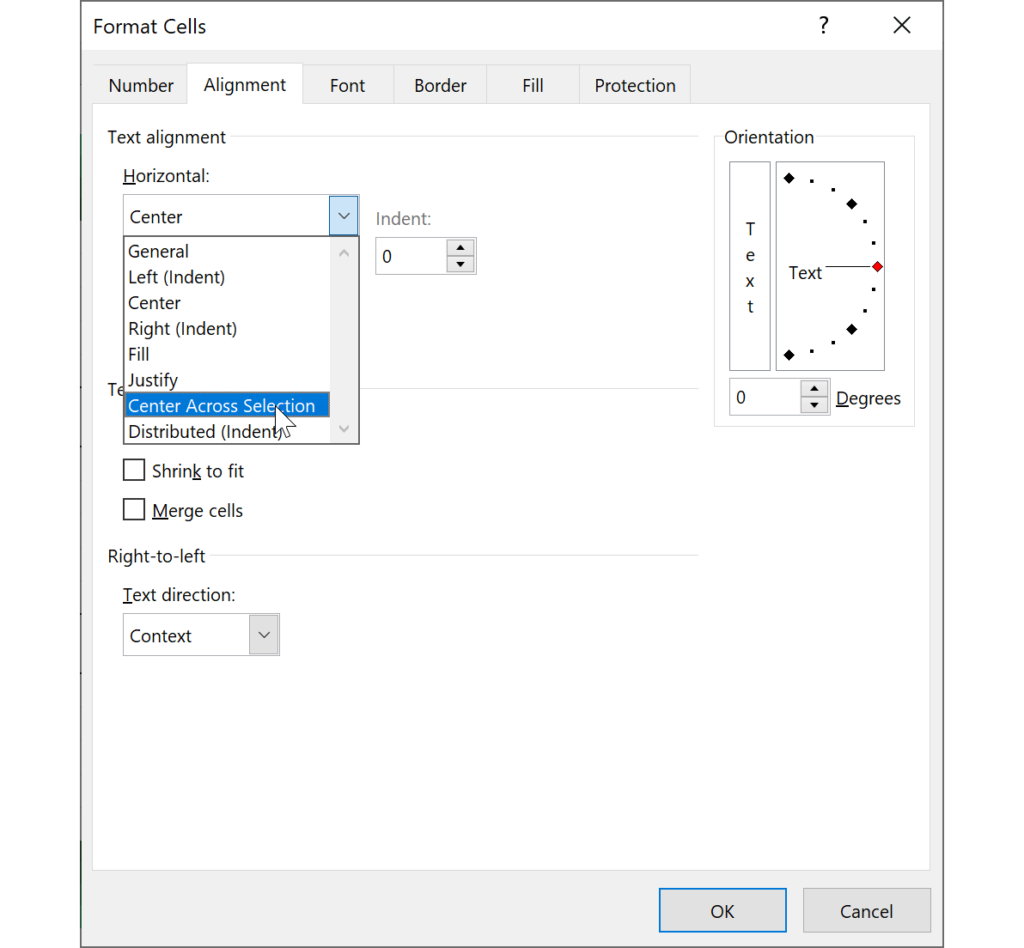Decrease the Indent value with down arrow
This screenshot has width=1024, height=948.
[x=460, y=265]
